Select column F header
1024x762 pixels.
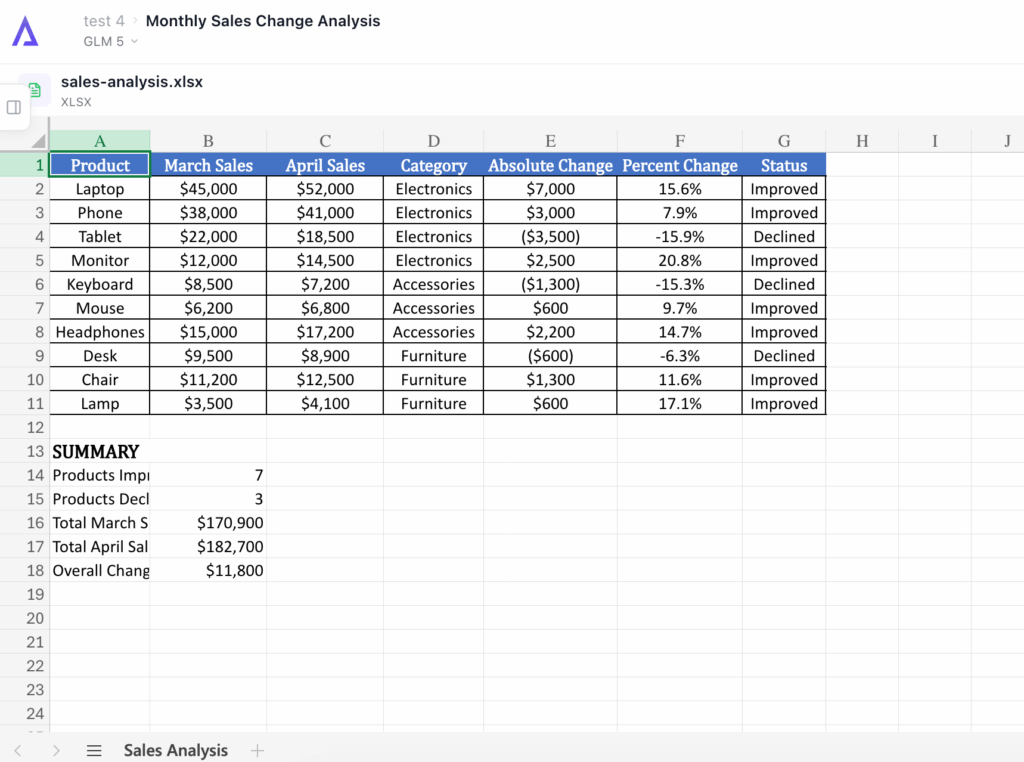click(x=680, y=141)
